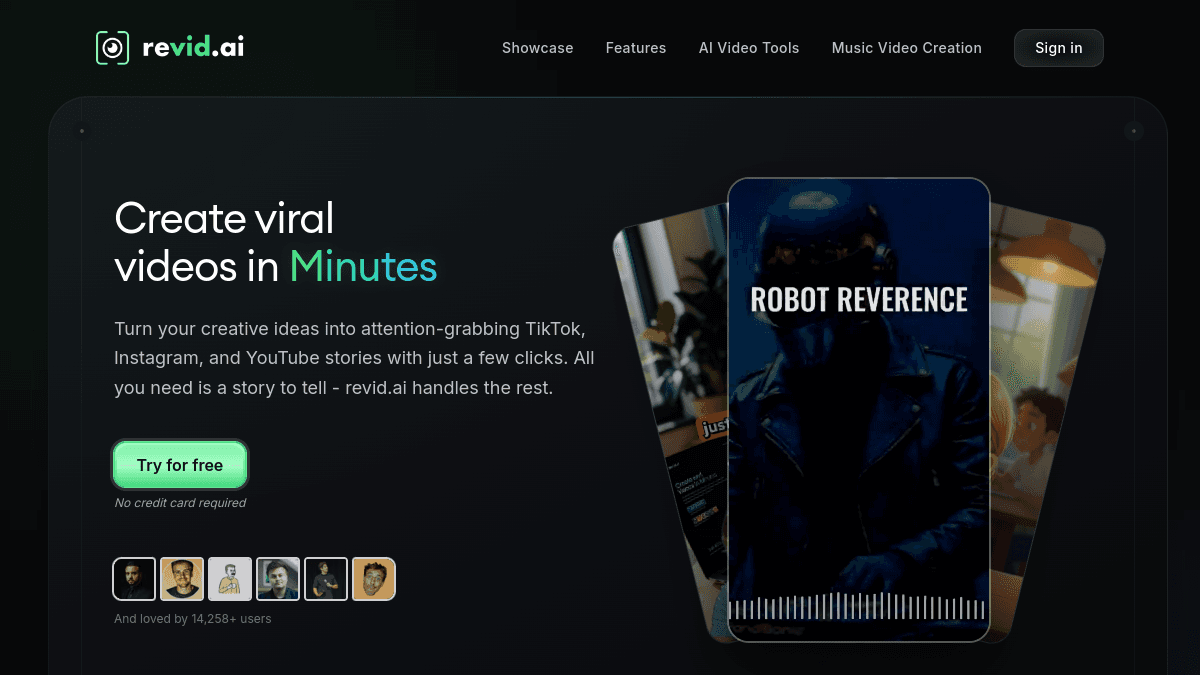Screen dimensions: 1200x675
Task: Click the ROBOT REVERENCE video card
Action: [859, 410]
